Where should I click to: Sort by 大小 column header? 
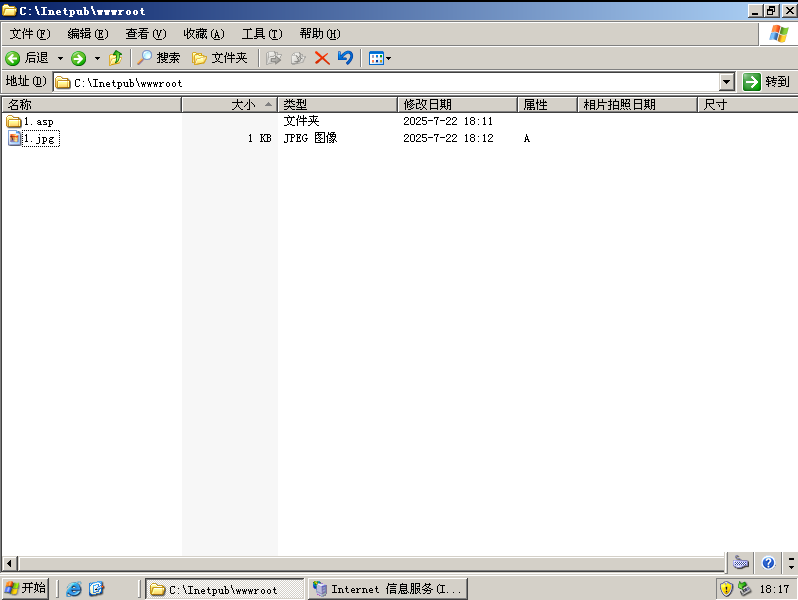point(230,105)
